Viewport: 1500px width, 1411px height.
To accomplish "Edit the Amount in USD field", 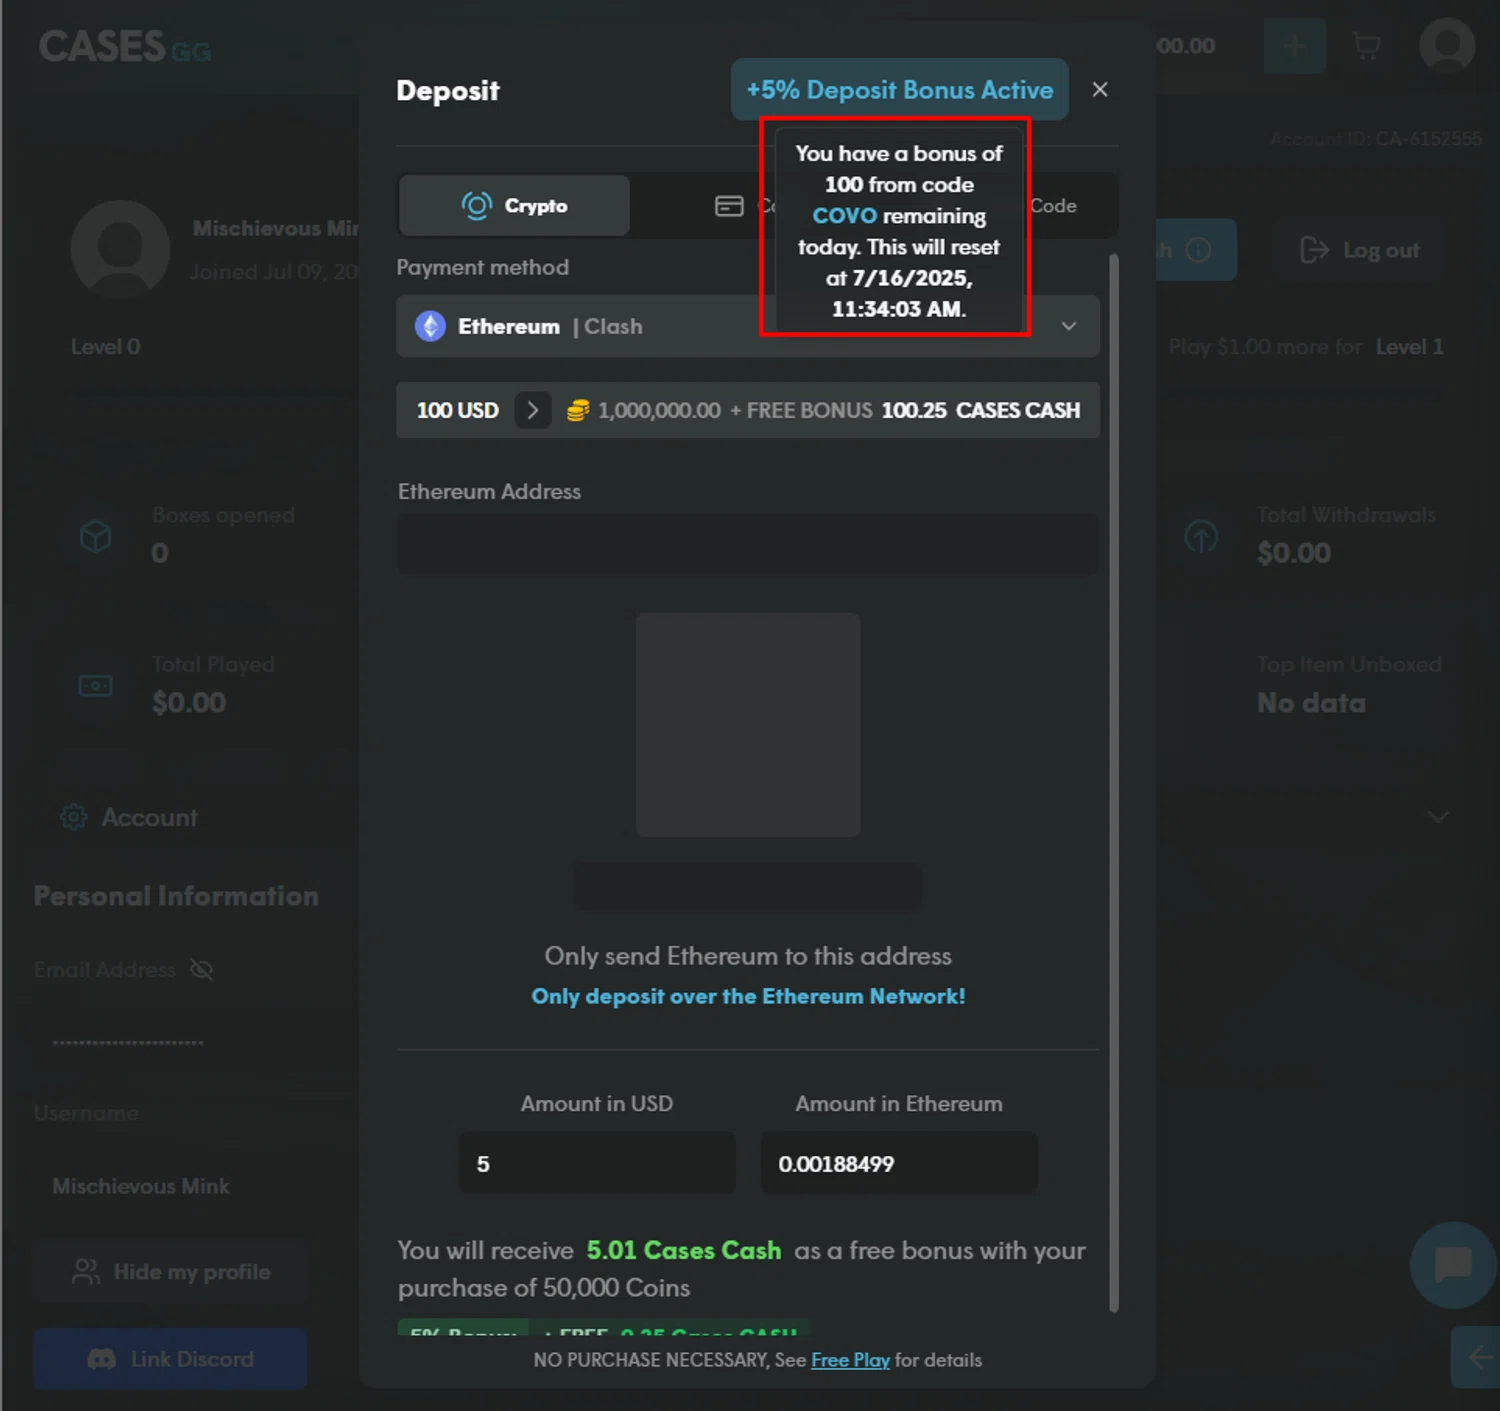I will 597,1163.
